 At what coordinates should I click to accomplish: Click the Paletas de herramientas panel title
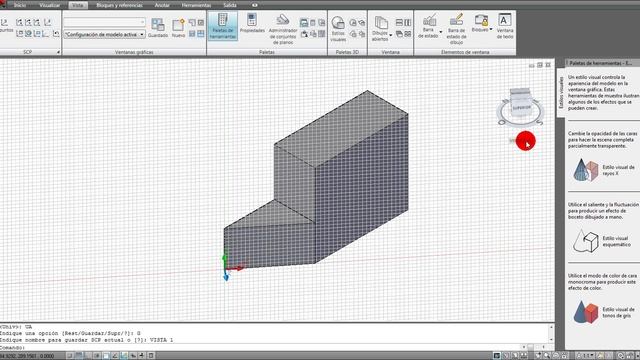tap(601, 63)
